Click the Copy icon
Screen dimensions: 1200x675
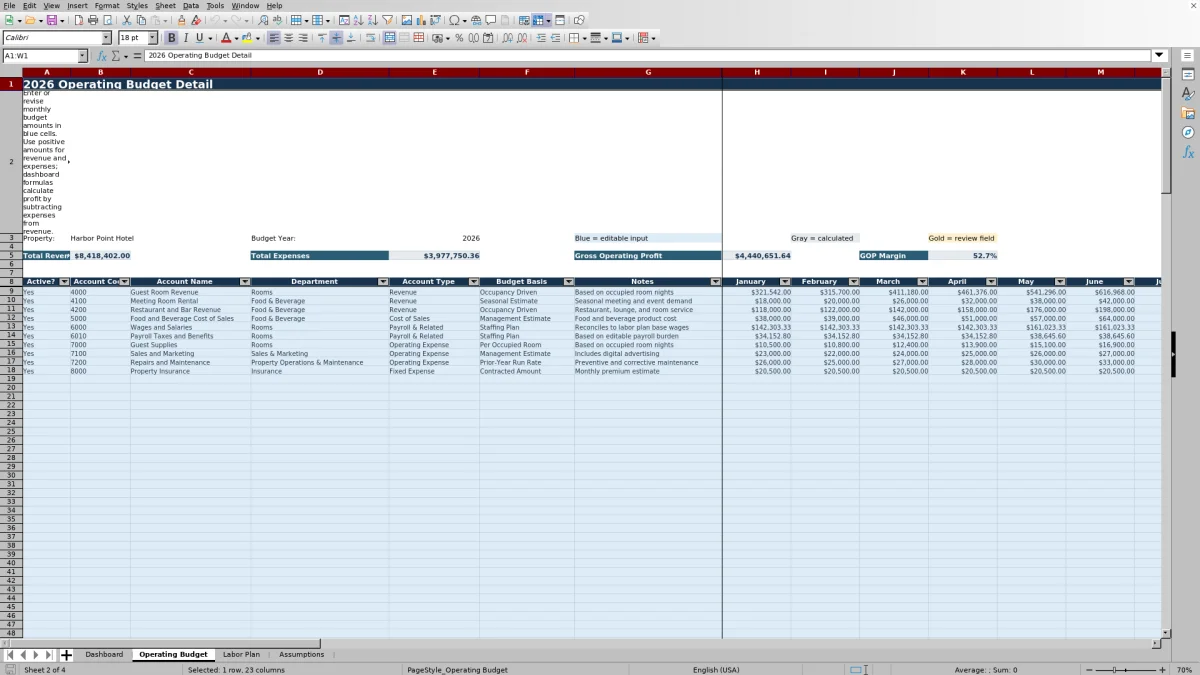click(x=139, y=20)
